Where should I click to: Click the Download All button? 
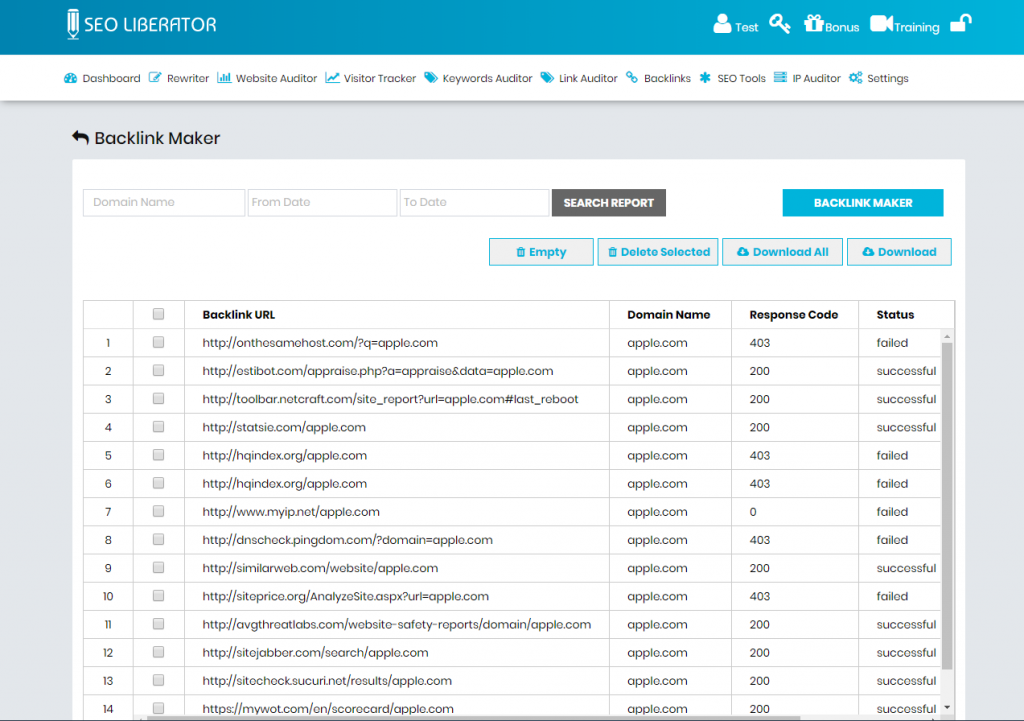[782, 252]
